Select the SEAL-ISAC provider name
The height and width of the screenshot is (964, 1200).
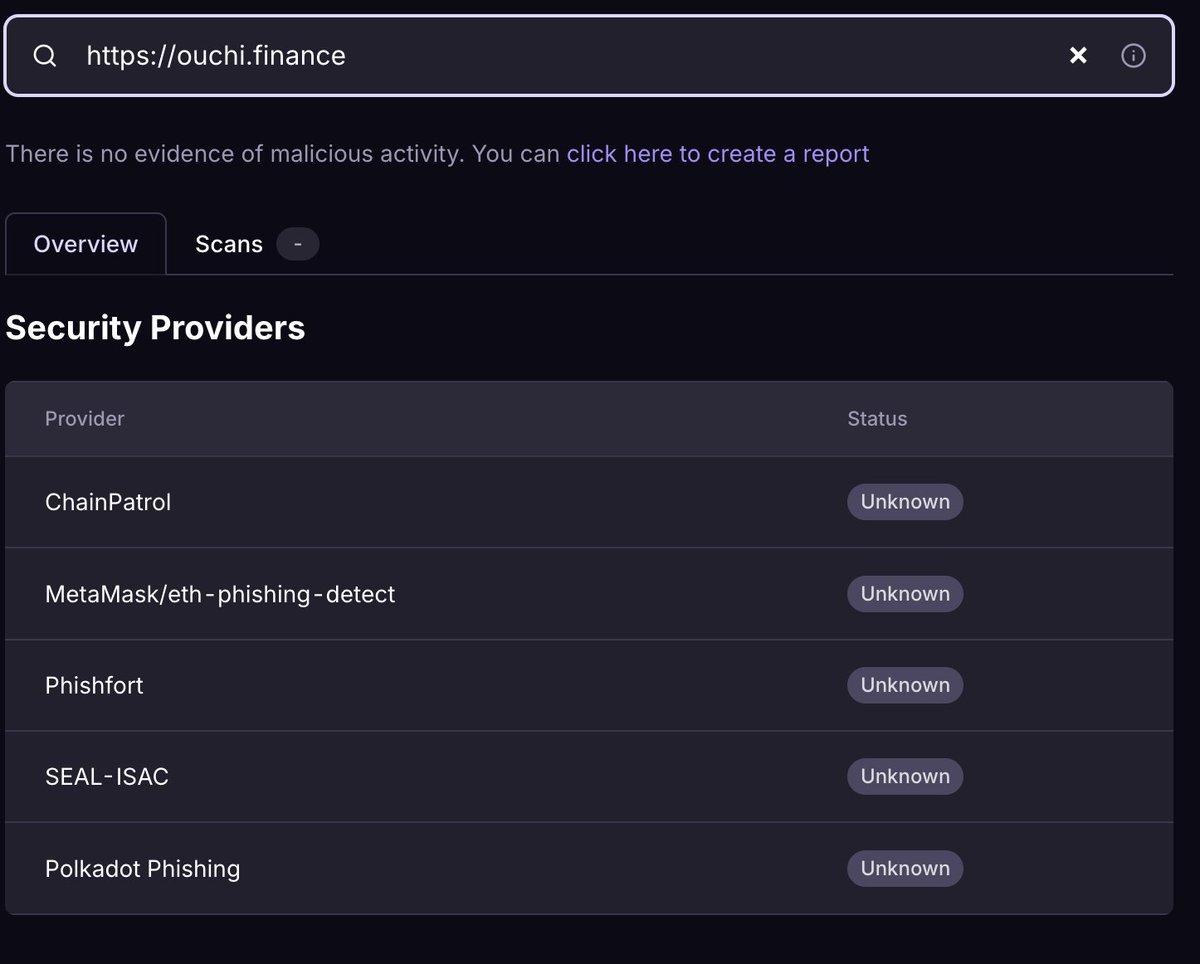(x=107, y=777)
